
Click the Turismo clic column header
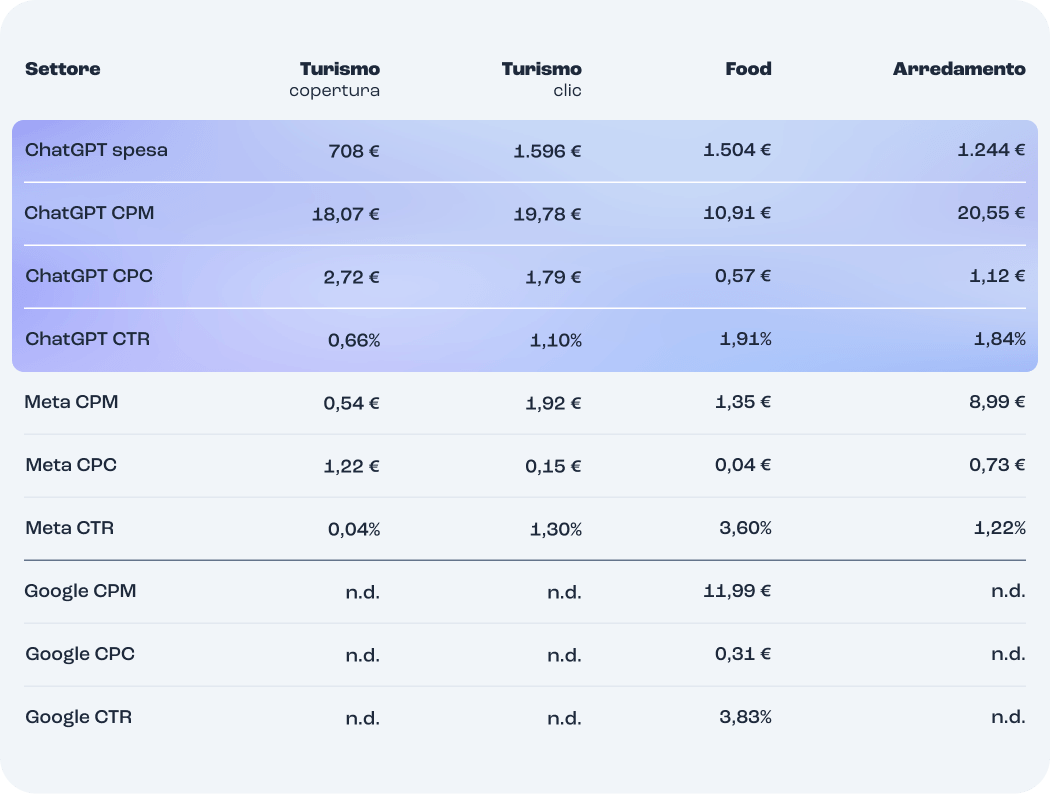tap(542, 79)
